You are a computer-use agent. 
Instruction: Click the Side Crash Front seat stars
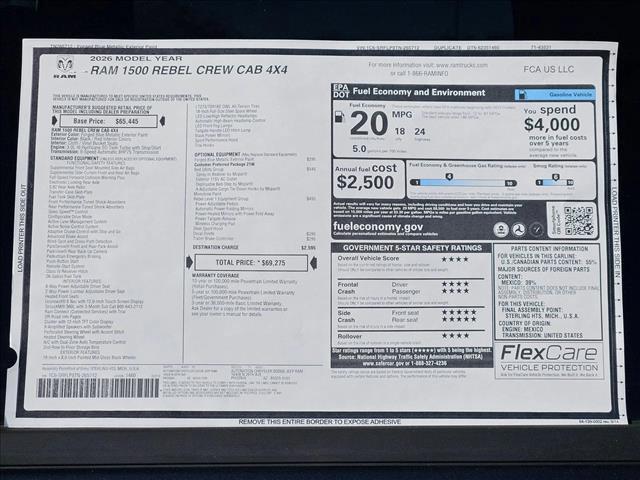click(x=459, y=312)
